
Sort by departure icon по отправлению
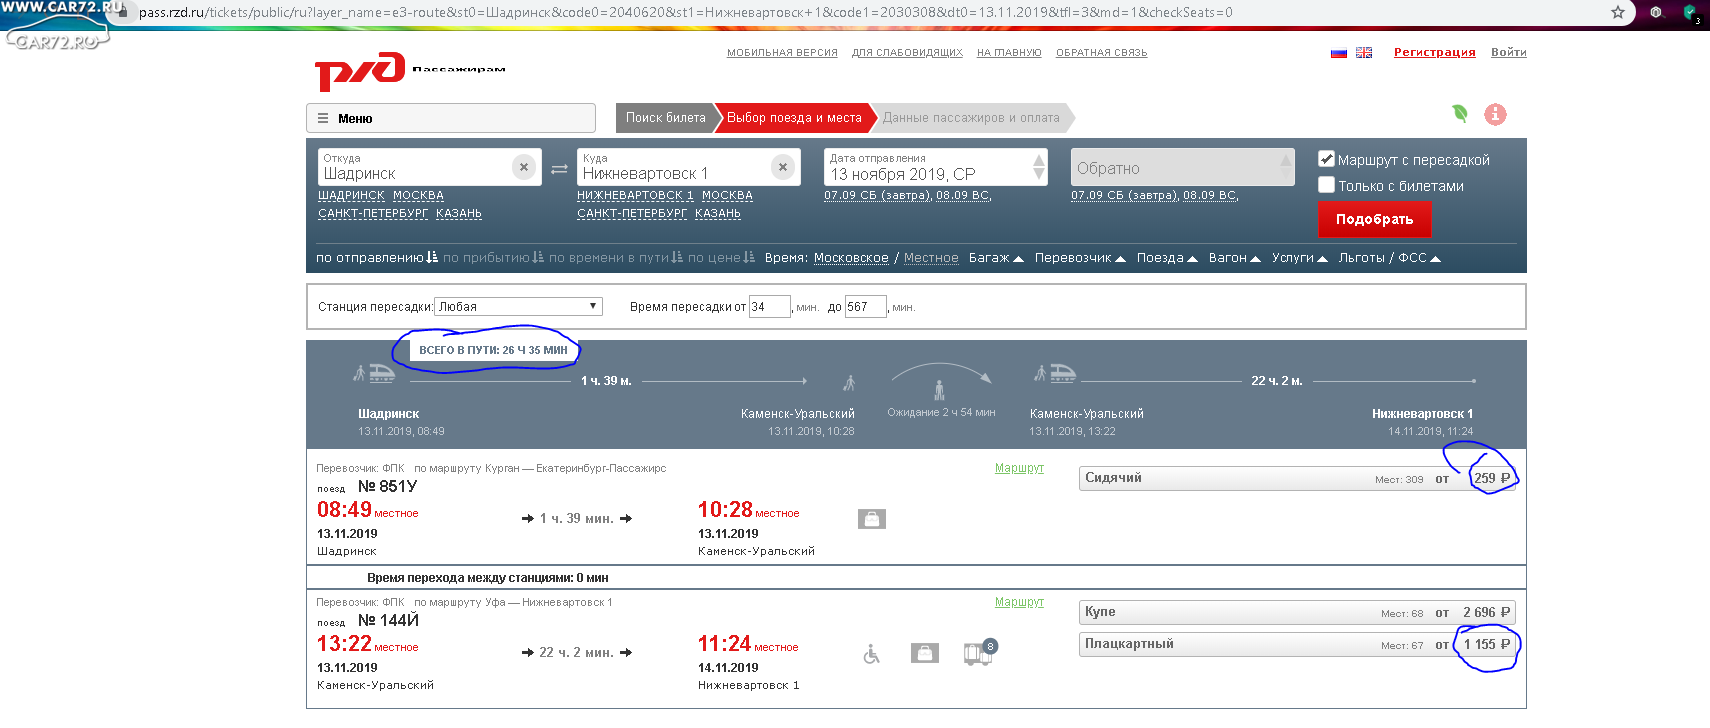tap(432, 257)
